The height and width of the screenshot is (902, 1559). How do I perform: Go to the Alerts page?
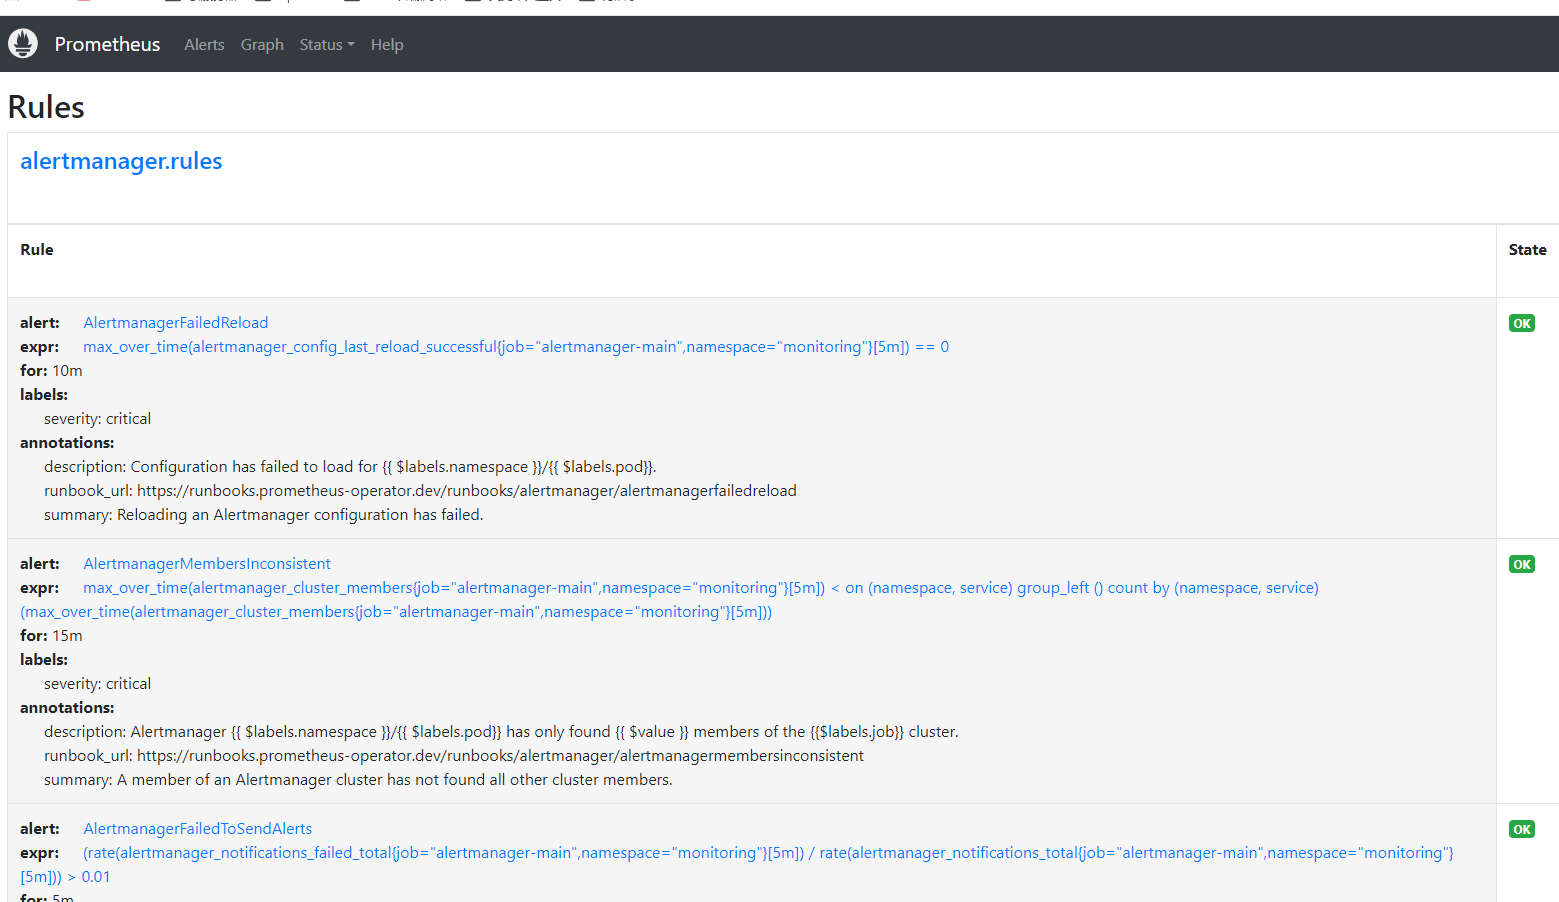coord(204,45)
